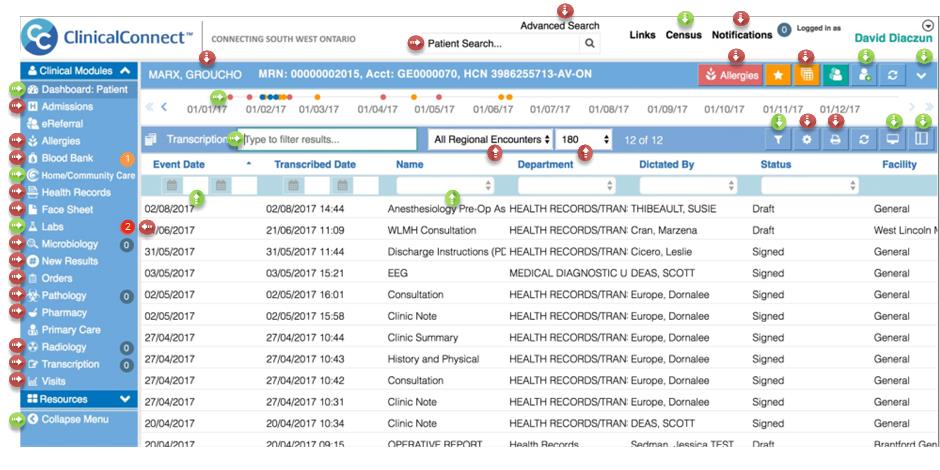Click the teal two-person icon
The image size is (940, 470).
click(x=836, y=75)
